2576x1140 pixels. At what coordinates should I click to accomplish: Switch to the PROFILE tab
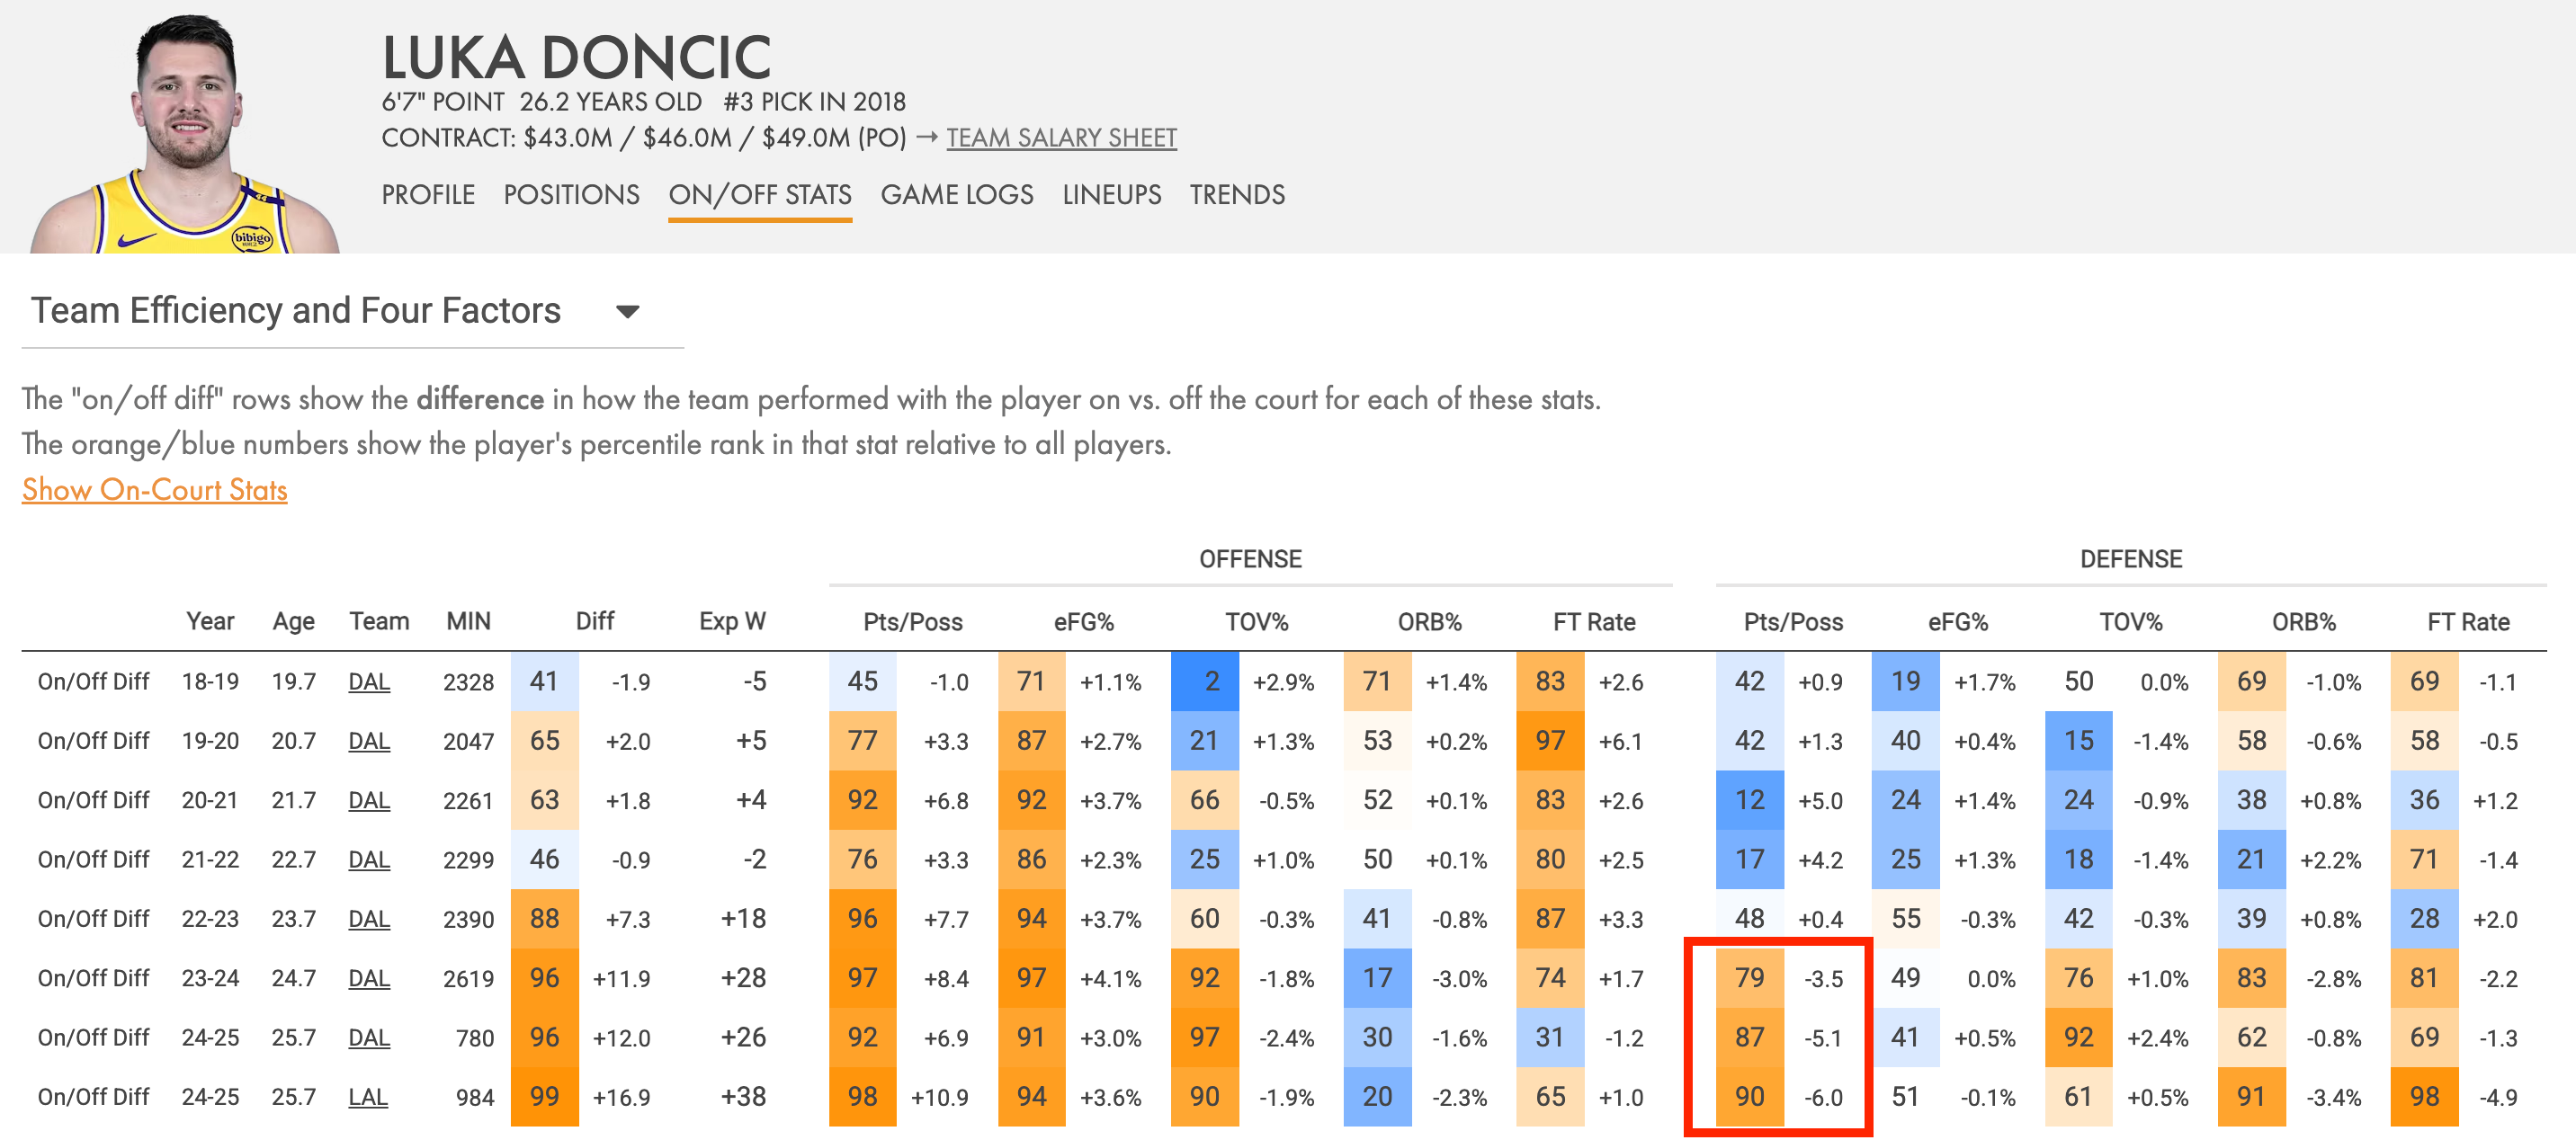(428, 195)
